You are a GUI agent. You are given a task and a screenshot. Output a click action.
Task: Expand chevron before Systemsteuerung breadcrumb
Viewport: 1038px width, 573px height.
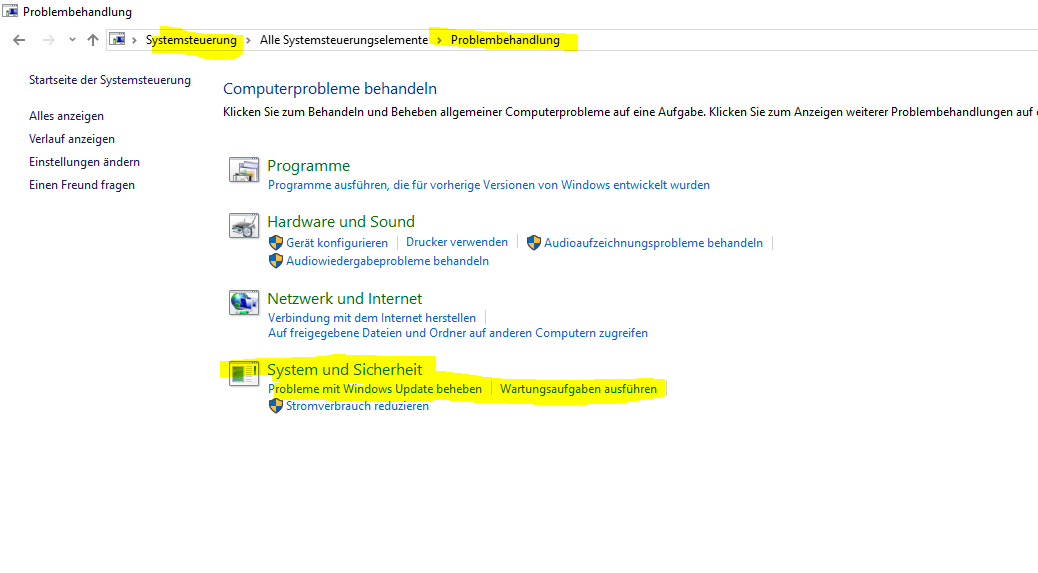pos(134,40)
